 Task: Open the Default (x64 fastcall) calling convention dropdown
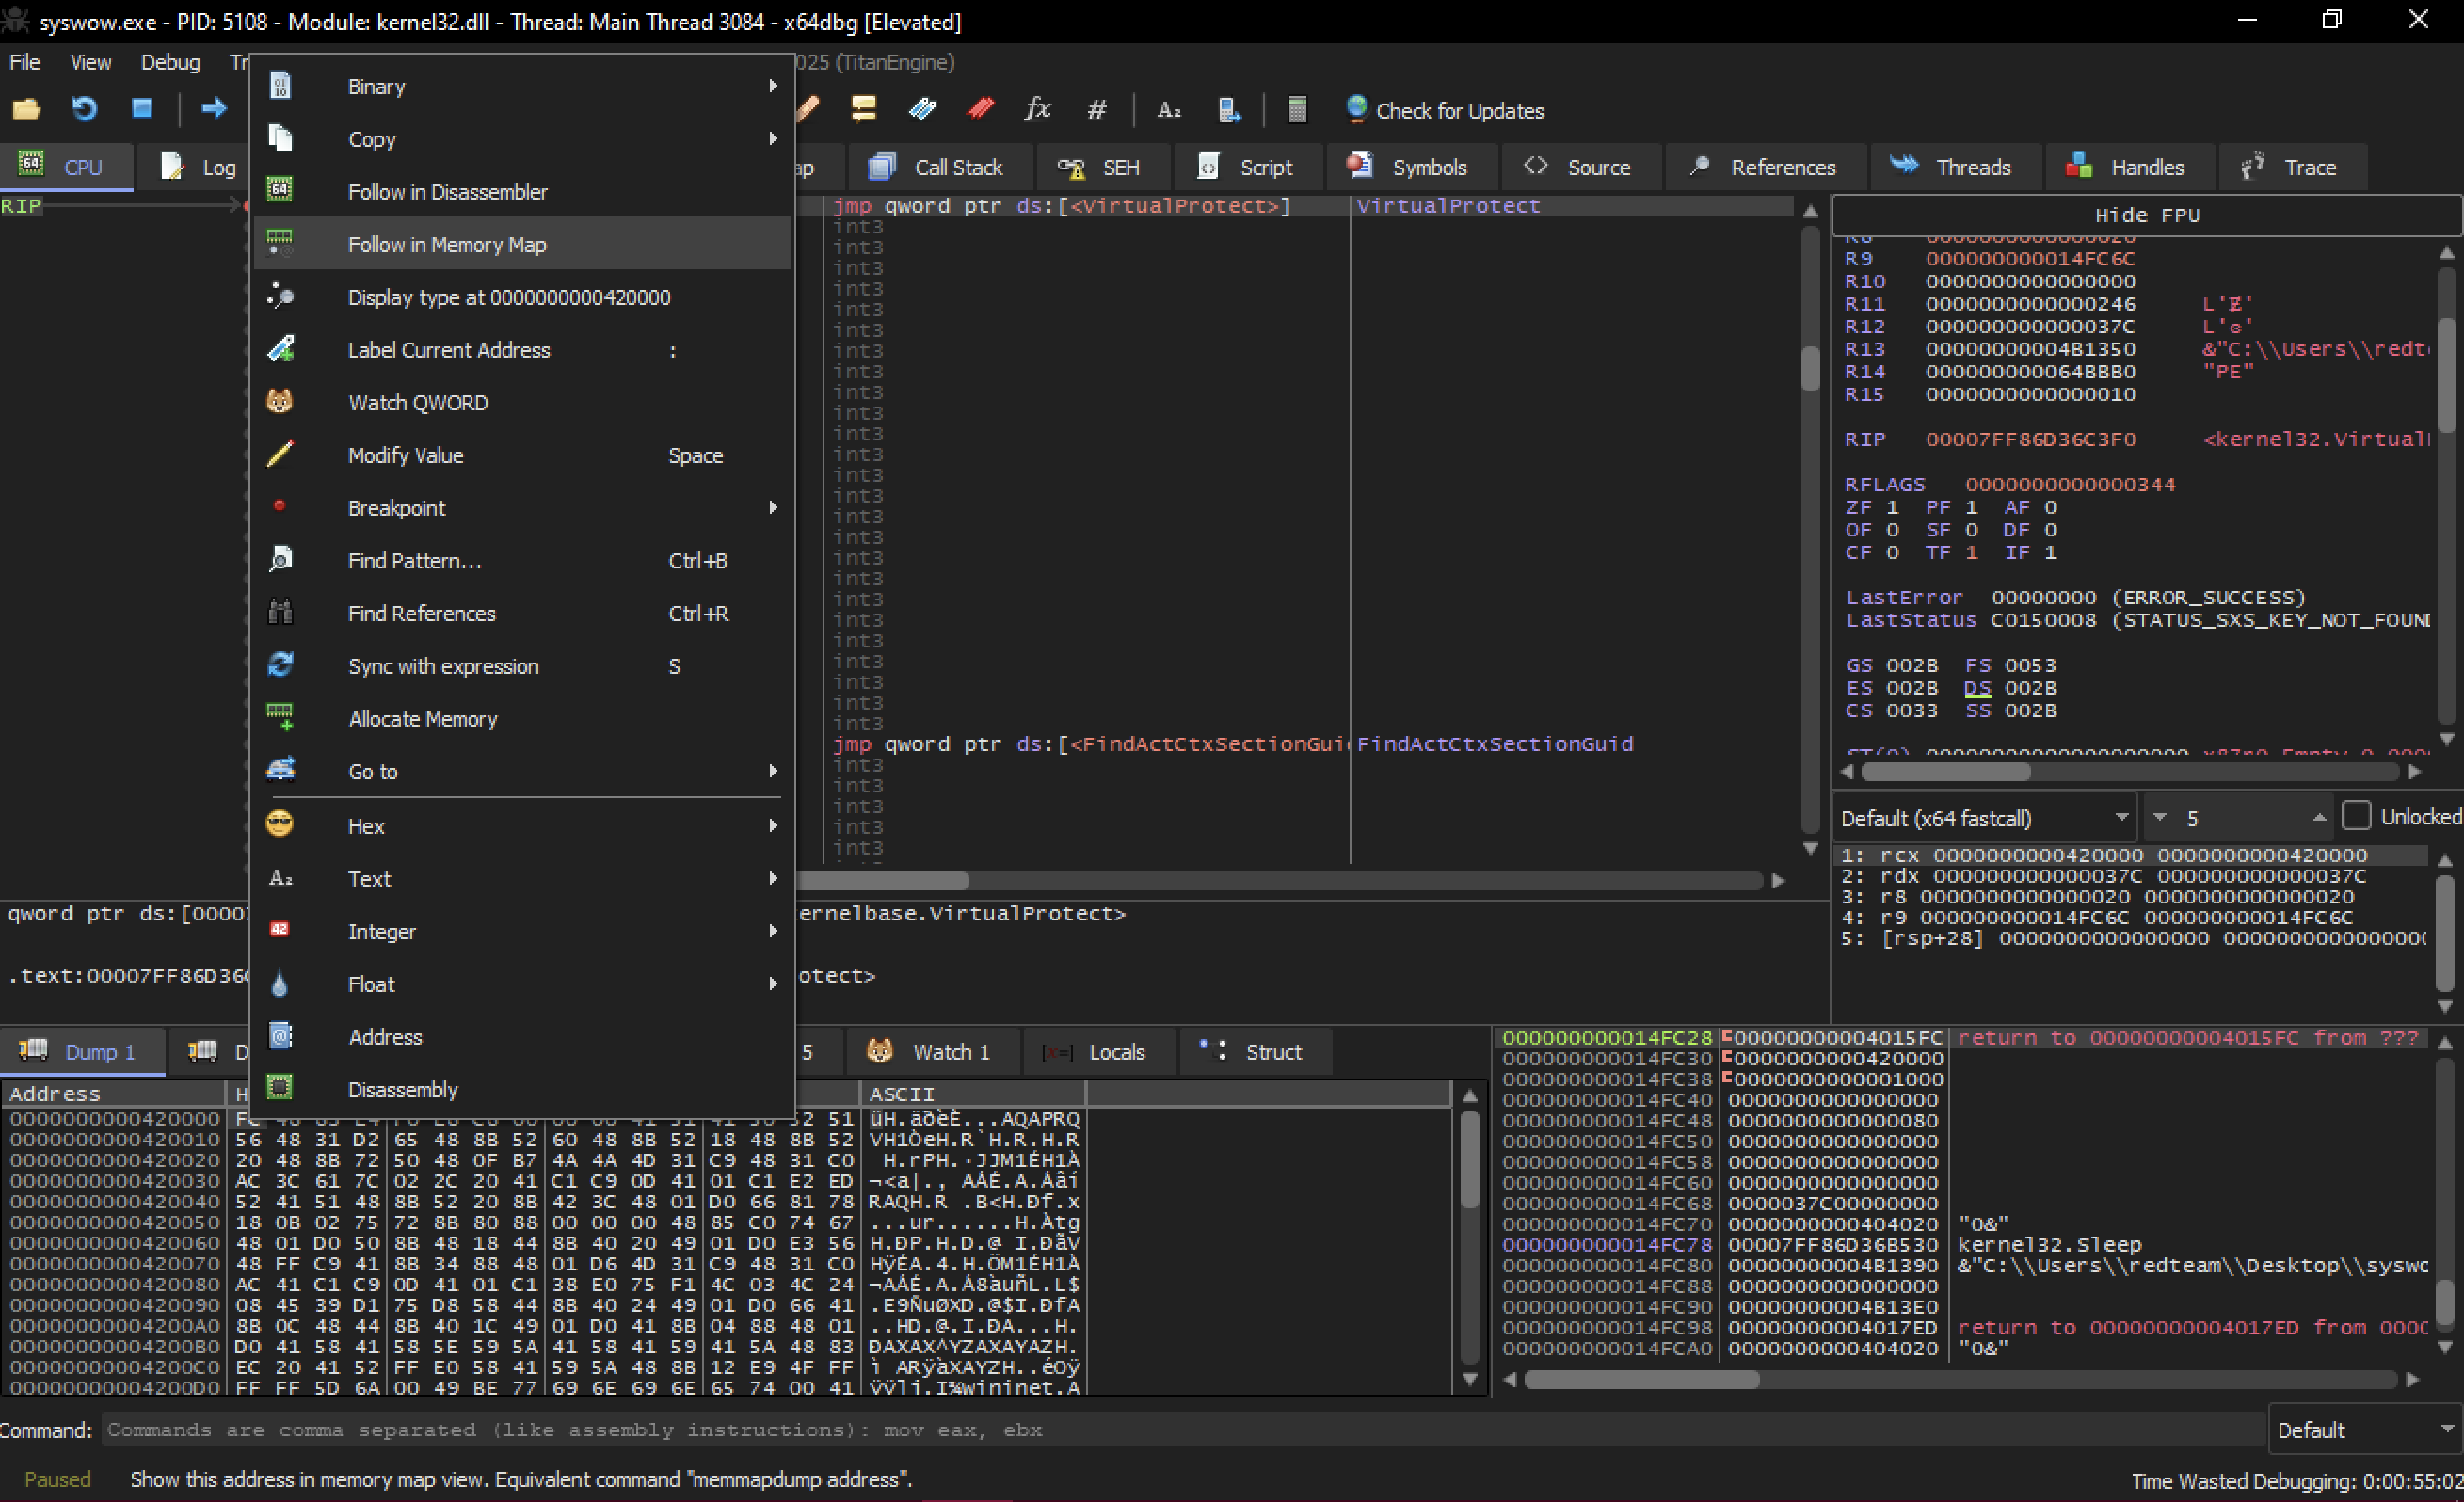coord(1983,818)
